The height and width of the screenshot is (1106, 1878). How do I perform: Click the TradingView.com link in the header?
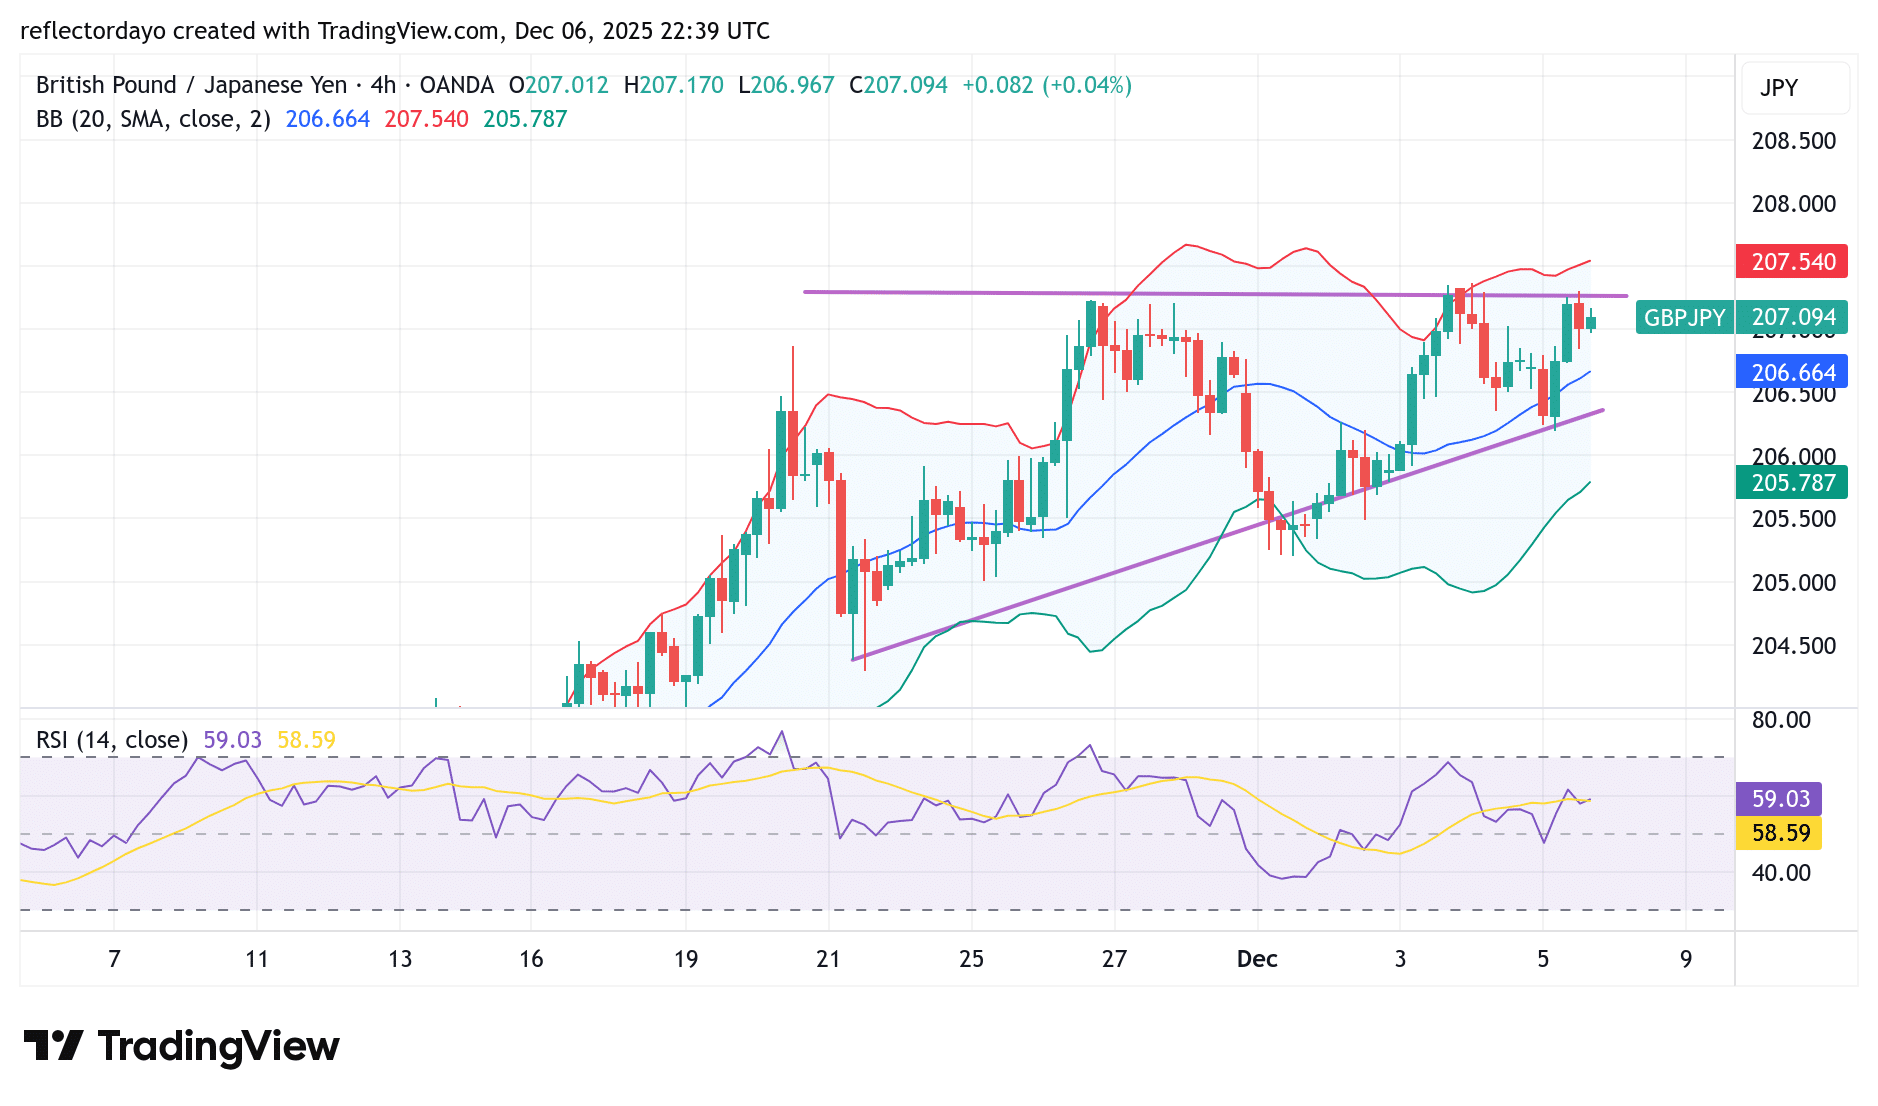pos(404,31)
